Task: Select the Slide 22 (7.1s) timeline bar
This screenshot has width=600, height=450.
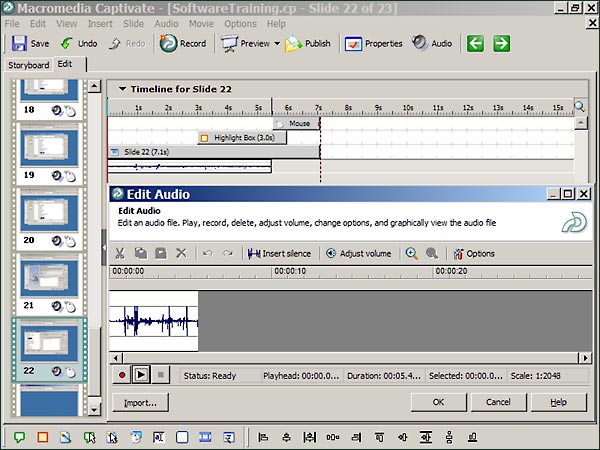Action: click(214, 152)
